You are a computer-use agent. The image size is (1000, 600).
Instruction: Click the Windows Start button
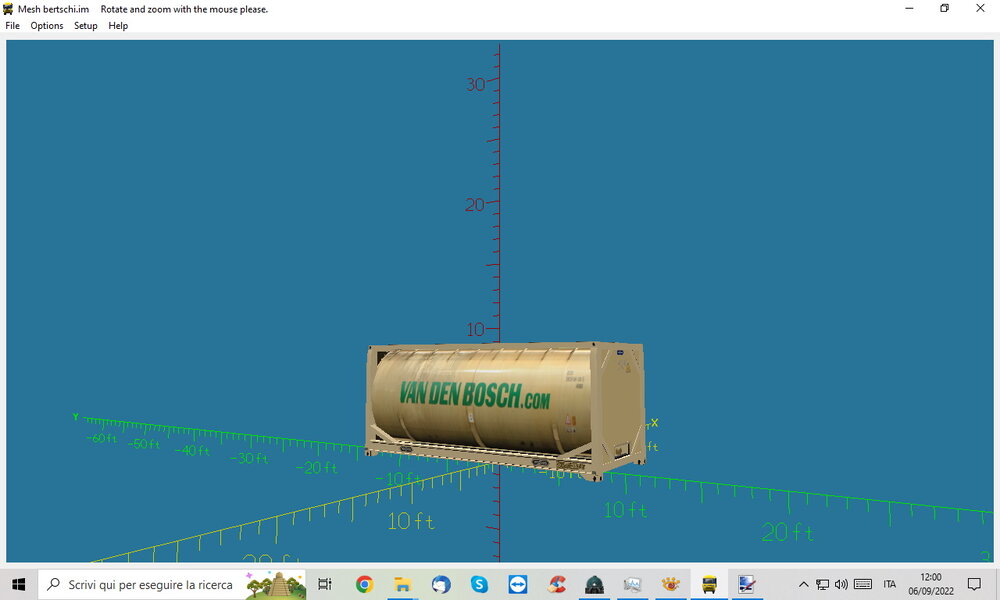(18, 584)
